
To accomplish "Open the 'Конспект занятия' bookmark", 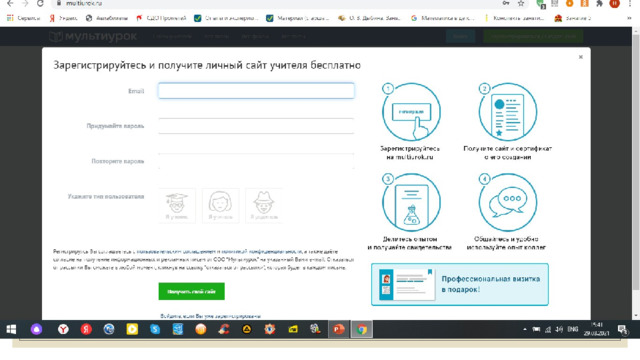I will pyautogui.click(x=514, y=18).
